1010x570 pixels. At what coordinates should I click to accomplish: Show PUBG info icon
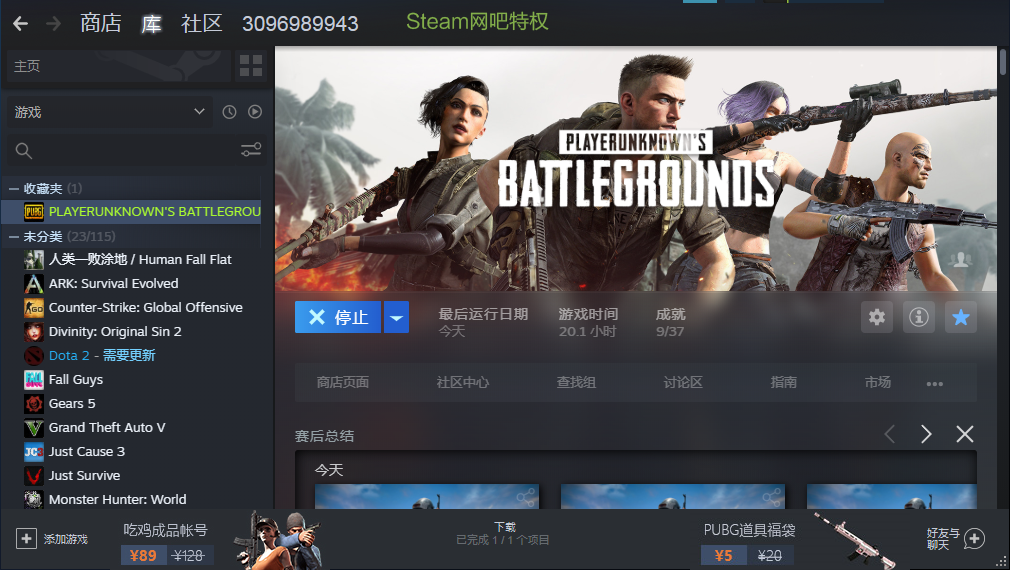click(919, 317)
